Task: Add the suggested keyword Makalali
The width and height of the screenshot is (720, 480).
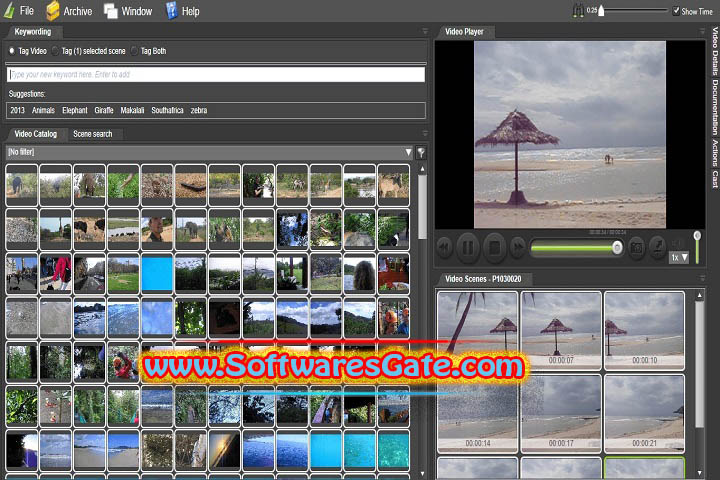Action: point(132,110)
